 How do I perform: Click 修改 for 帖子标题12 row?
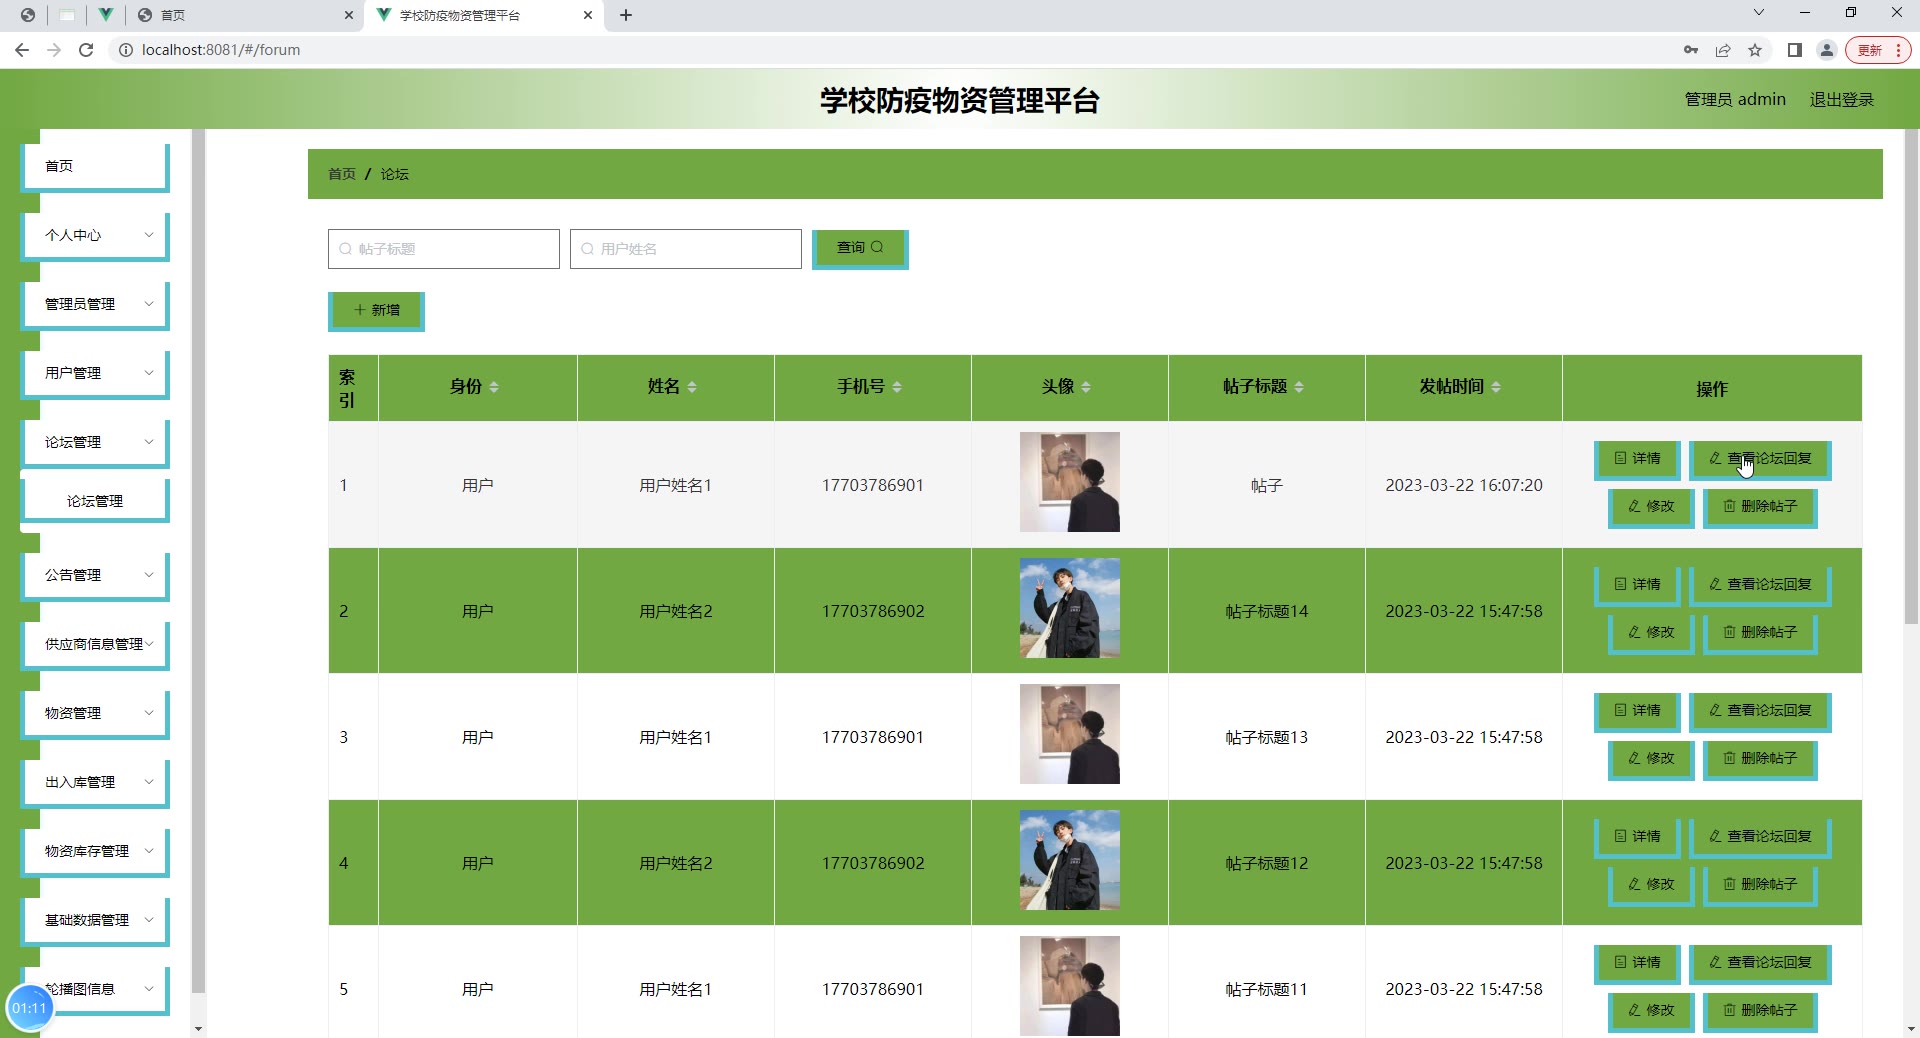(x=1651, y=885)
